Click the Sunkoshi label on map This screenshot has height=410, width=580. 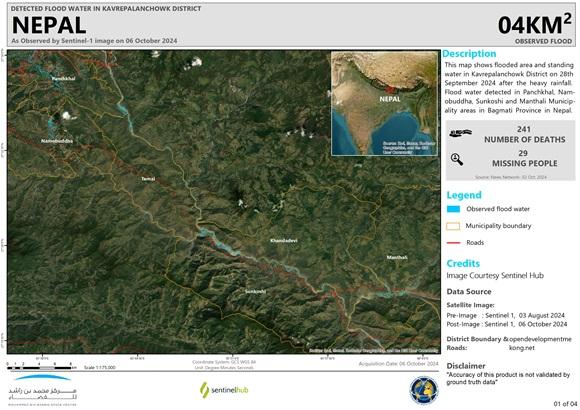pyautogui.click(x=255, y=292)
